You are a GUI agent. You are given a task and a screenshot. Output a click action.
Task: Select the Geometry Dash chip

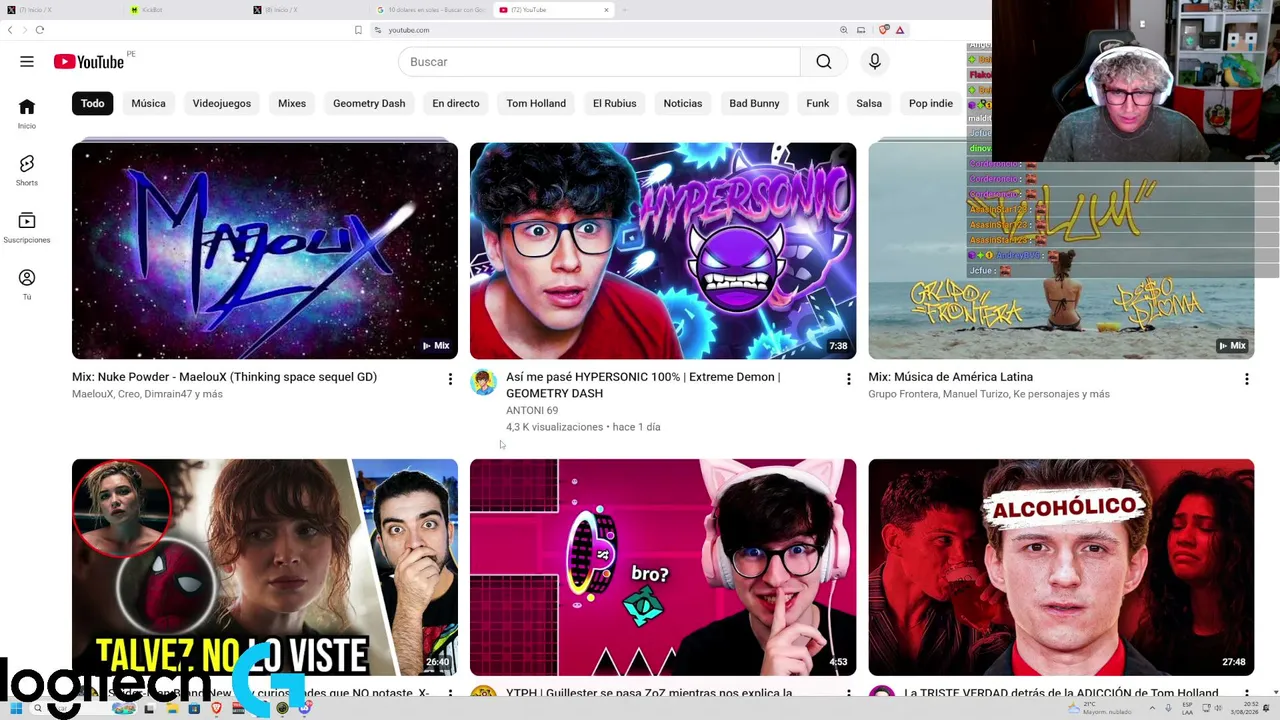[369, 103]
